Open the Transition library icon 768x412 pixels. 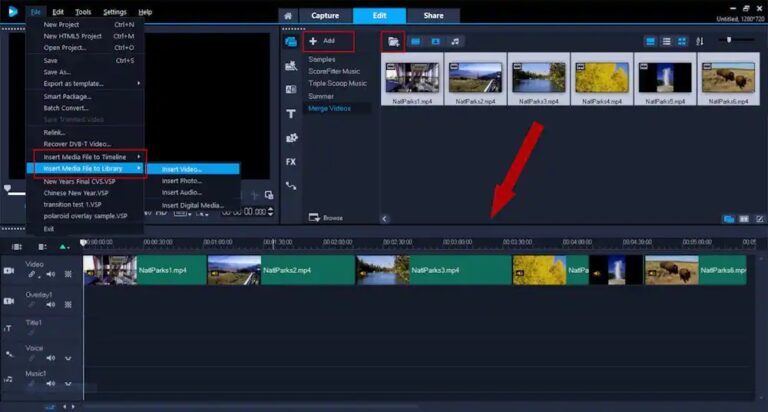click(291, 89)
